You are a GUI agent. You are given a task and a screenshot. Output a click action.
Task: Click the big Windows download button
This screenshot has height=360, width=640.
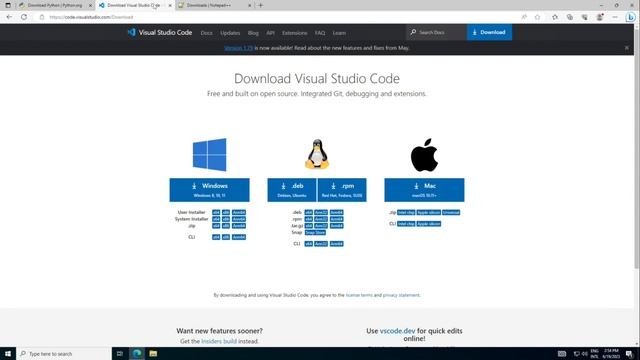pyautogui.click(x=209, y=190)
